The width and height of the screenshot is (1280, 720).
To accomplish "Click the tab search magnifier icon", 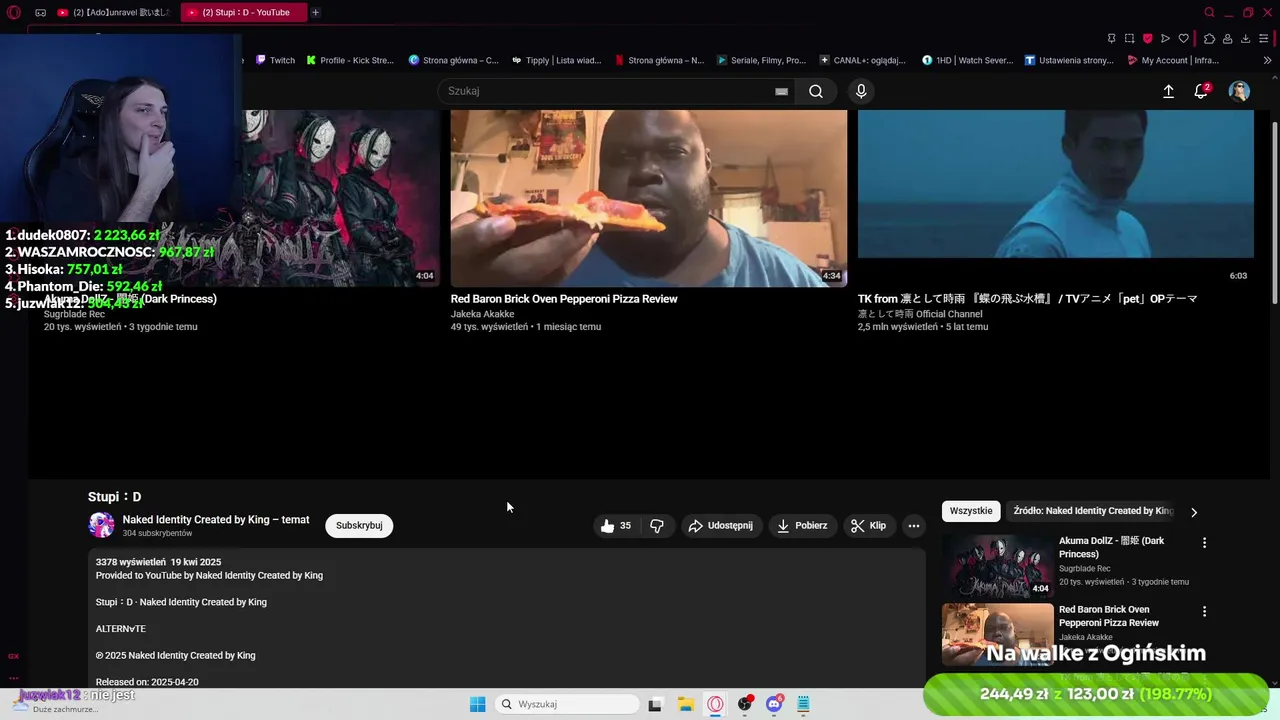I will click(1209, 13).
